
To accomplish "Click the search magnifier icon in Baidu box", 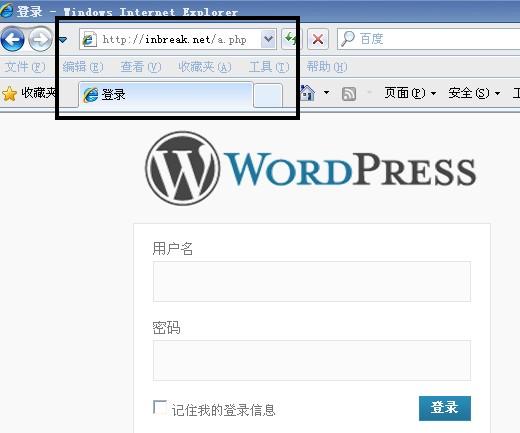I will (348, 39).
